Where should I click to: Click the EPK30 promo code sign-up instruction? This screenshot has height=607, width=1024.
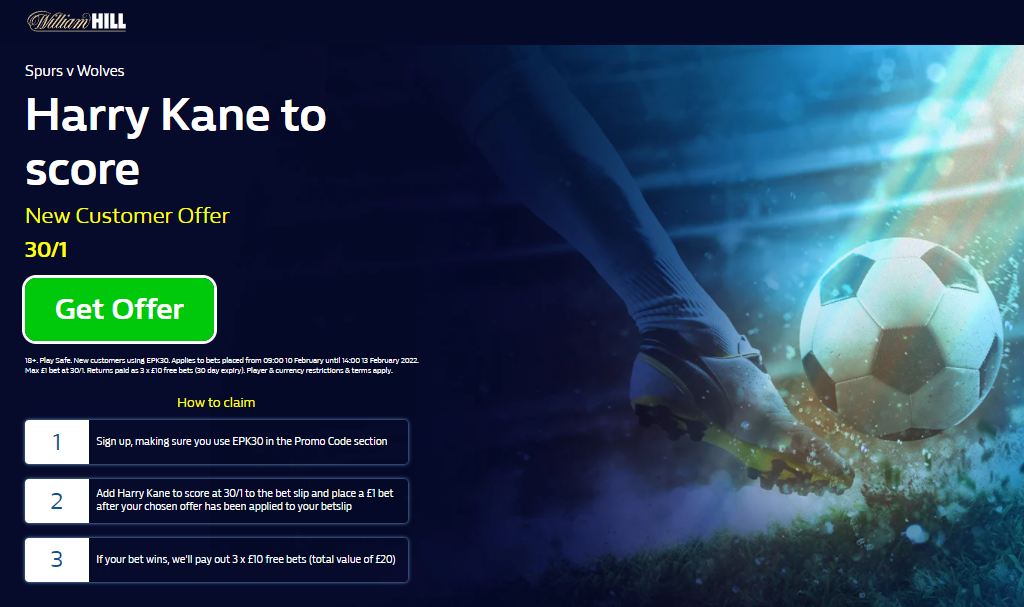pos(242,442)
